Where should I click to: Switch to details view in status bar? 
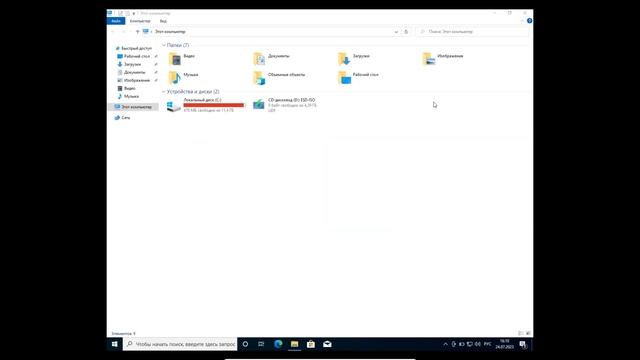520,333
